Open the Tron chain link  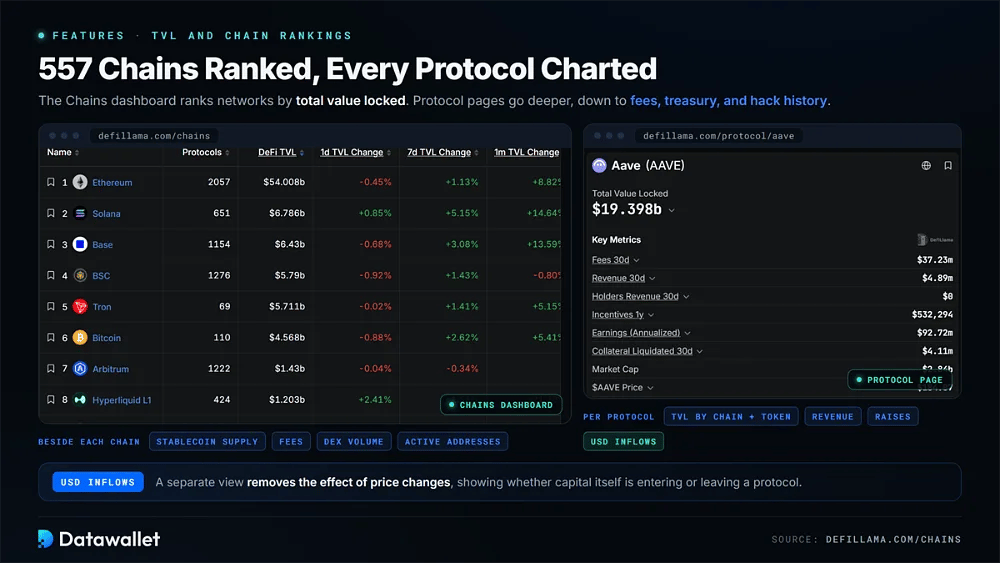(x=102, y=307)
